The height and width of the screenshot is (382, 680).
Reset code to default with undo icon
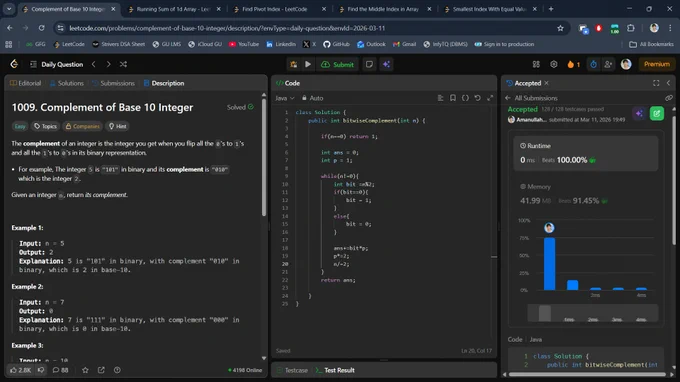[477, 98]
